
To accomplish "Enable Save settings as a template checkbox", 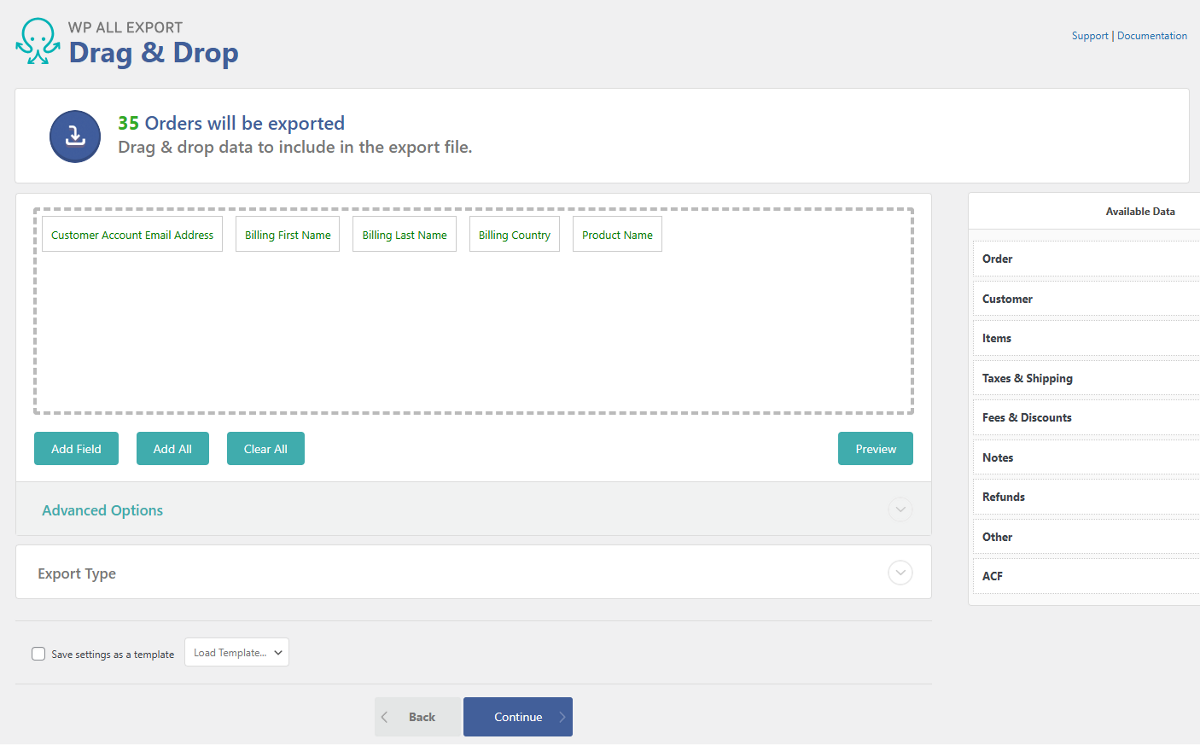I will click(x=39, y=654).
